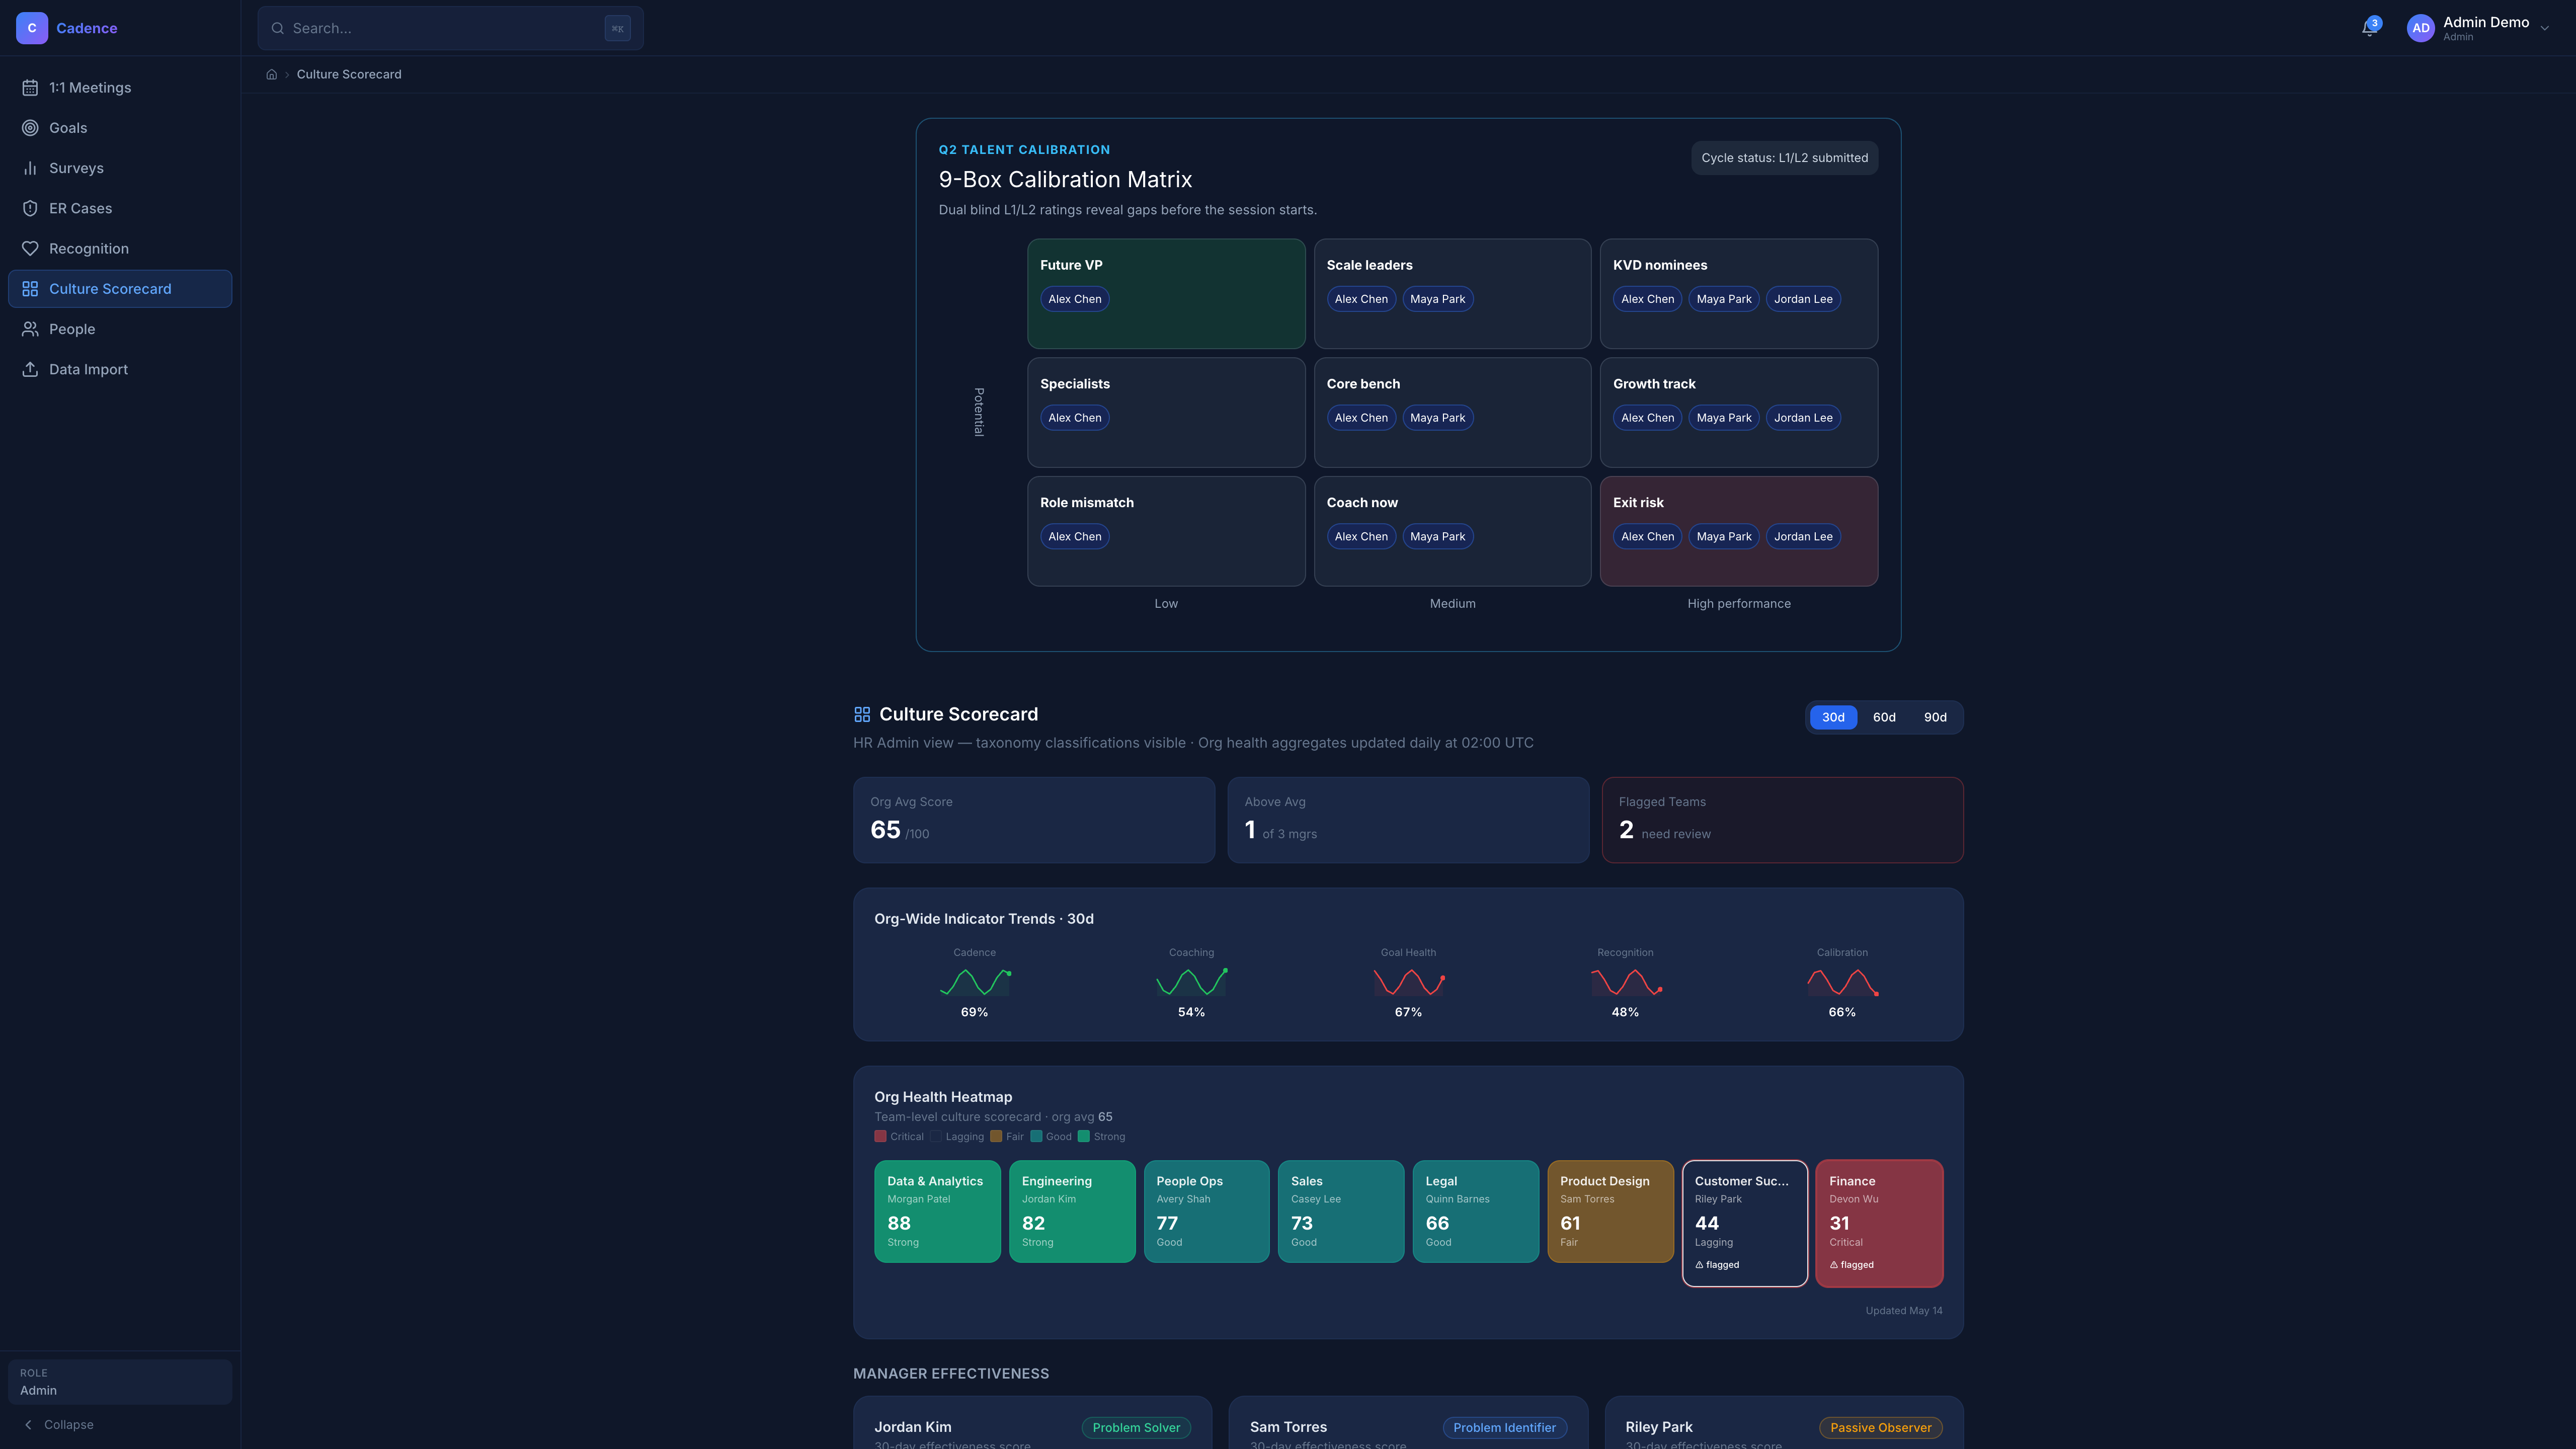Open Data Import upload icon
The width and height of the screenshot is (2576, 1449).
(x=30, y=369)
